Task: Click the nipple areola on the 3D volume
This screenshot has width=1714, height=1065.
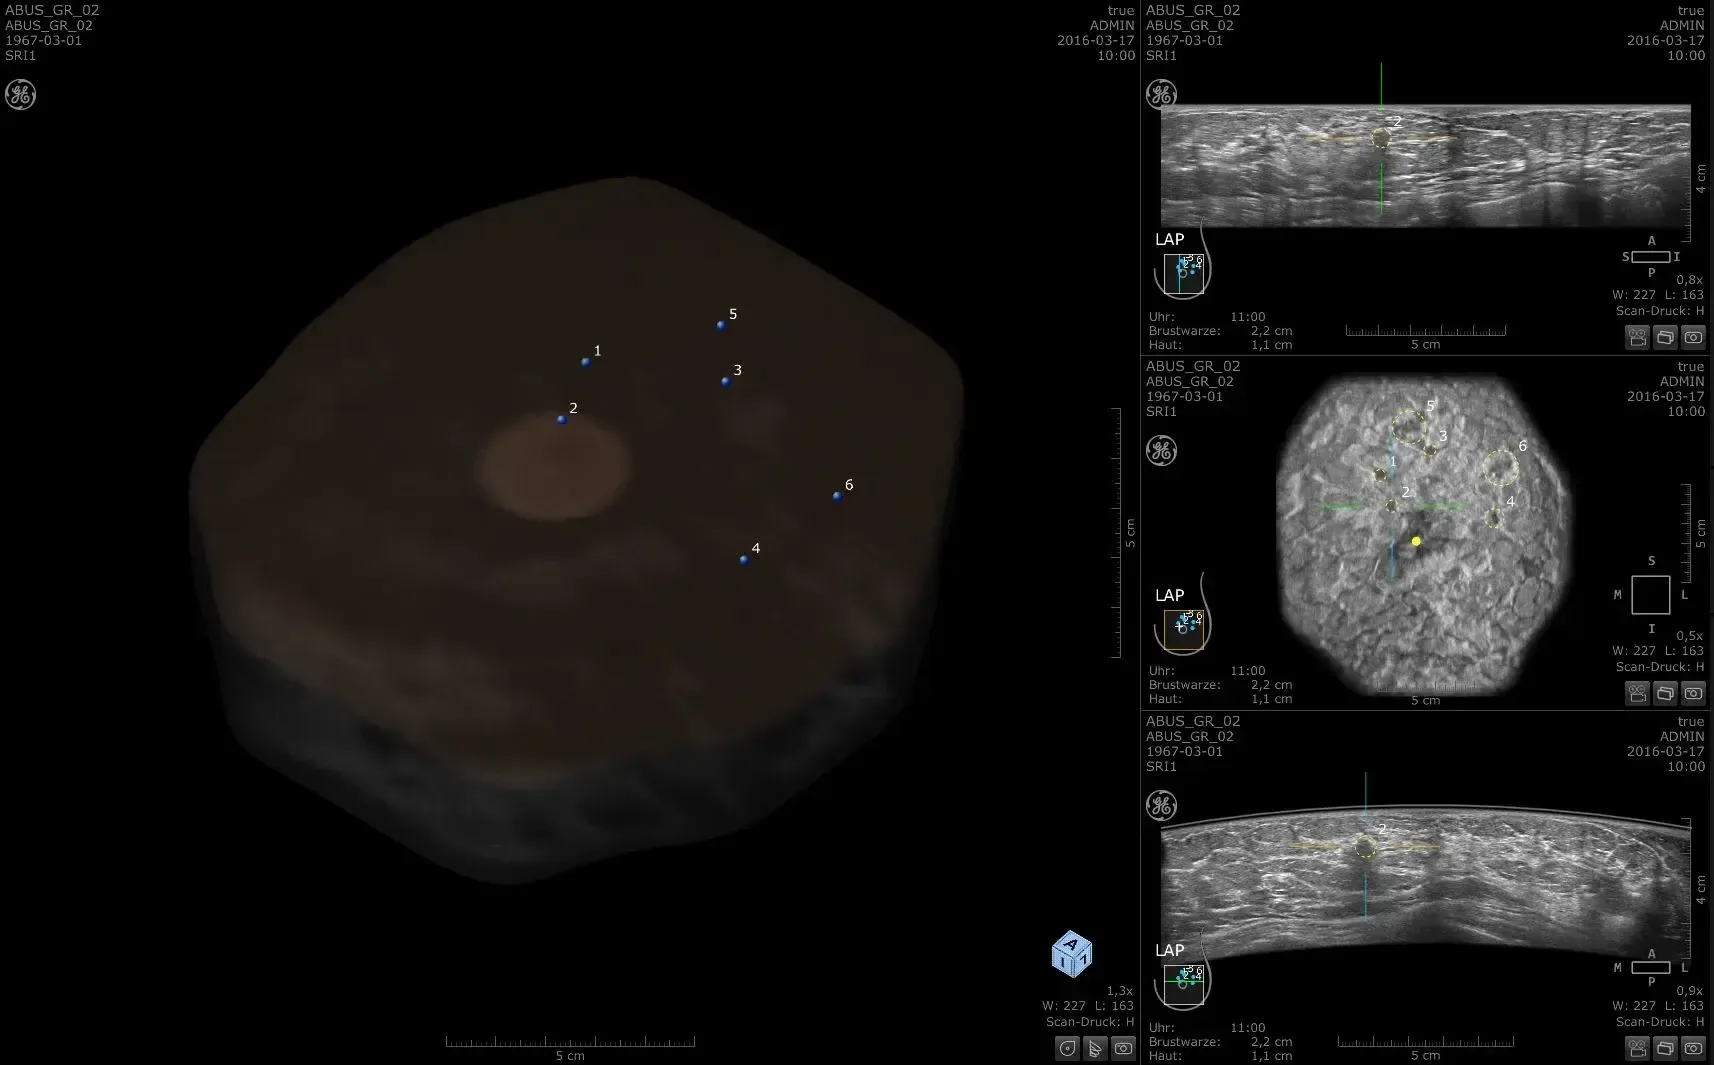Action: [553, 467]
